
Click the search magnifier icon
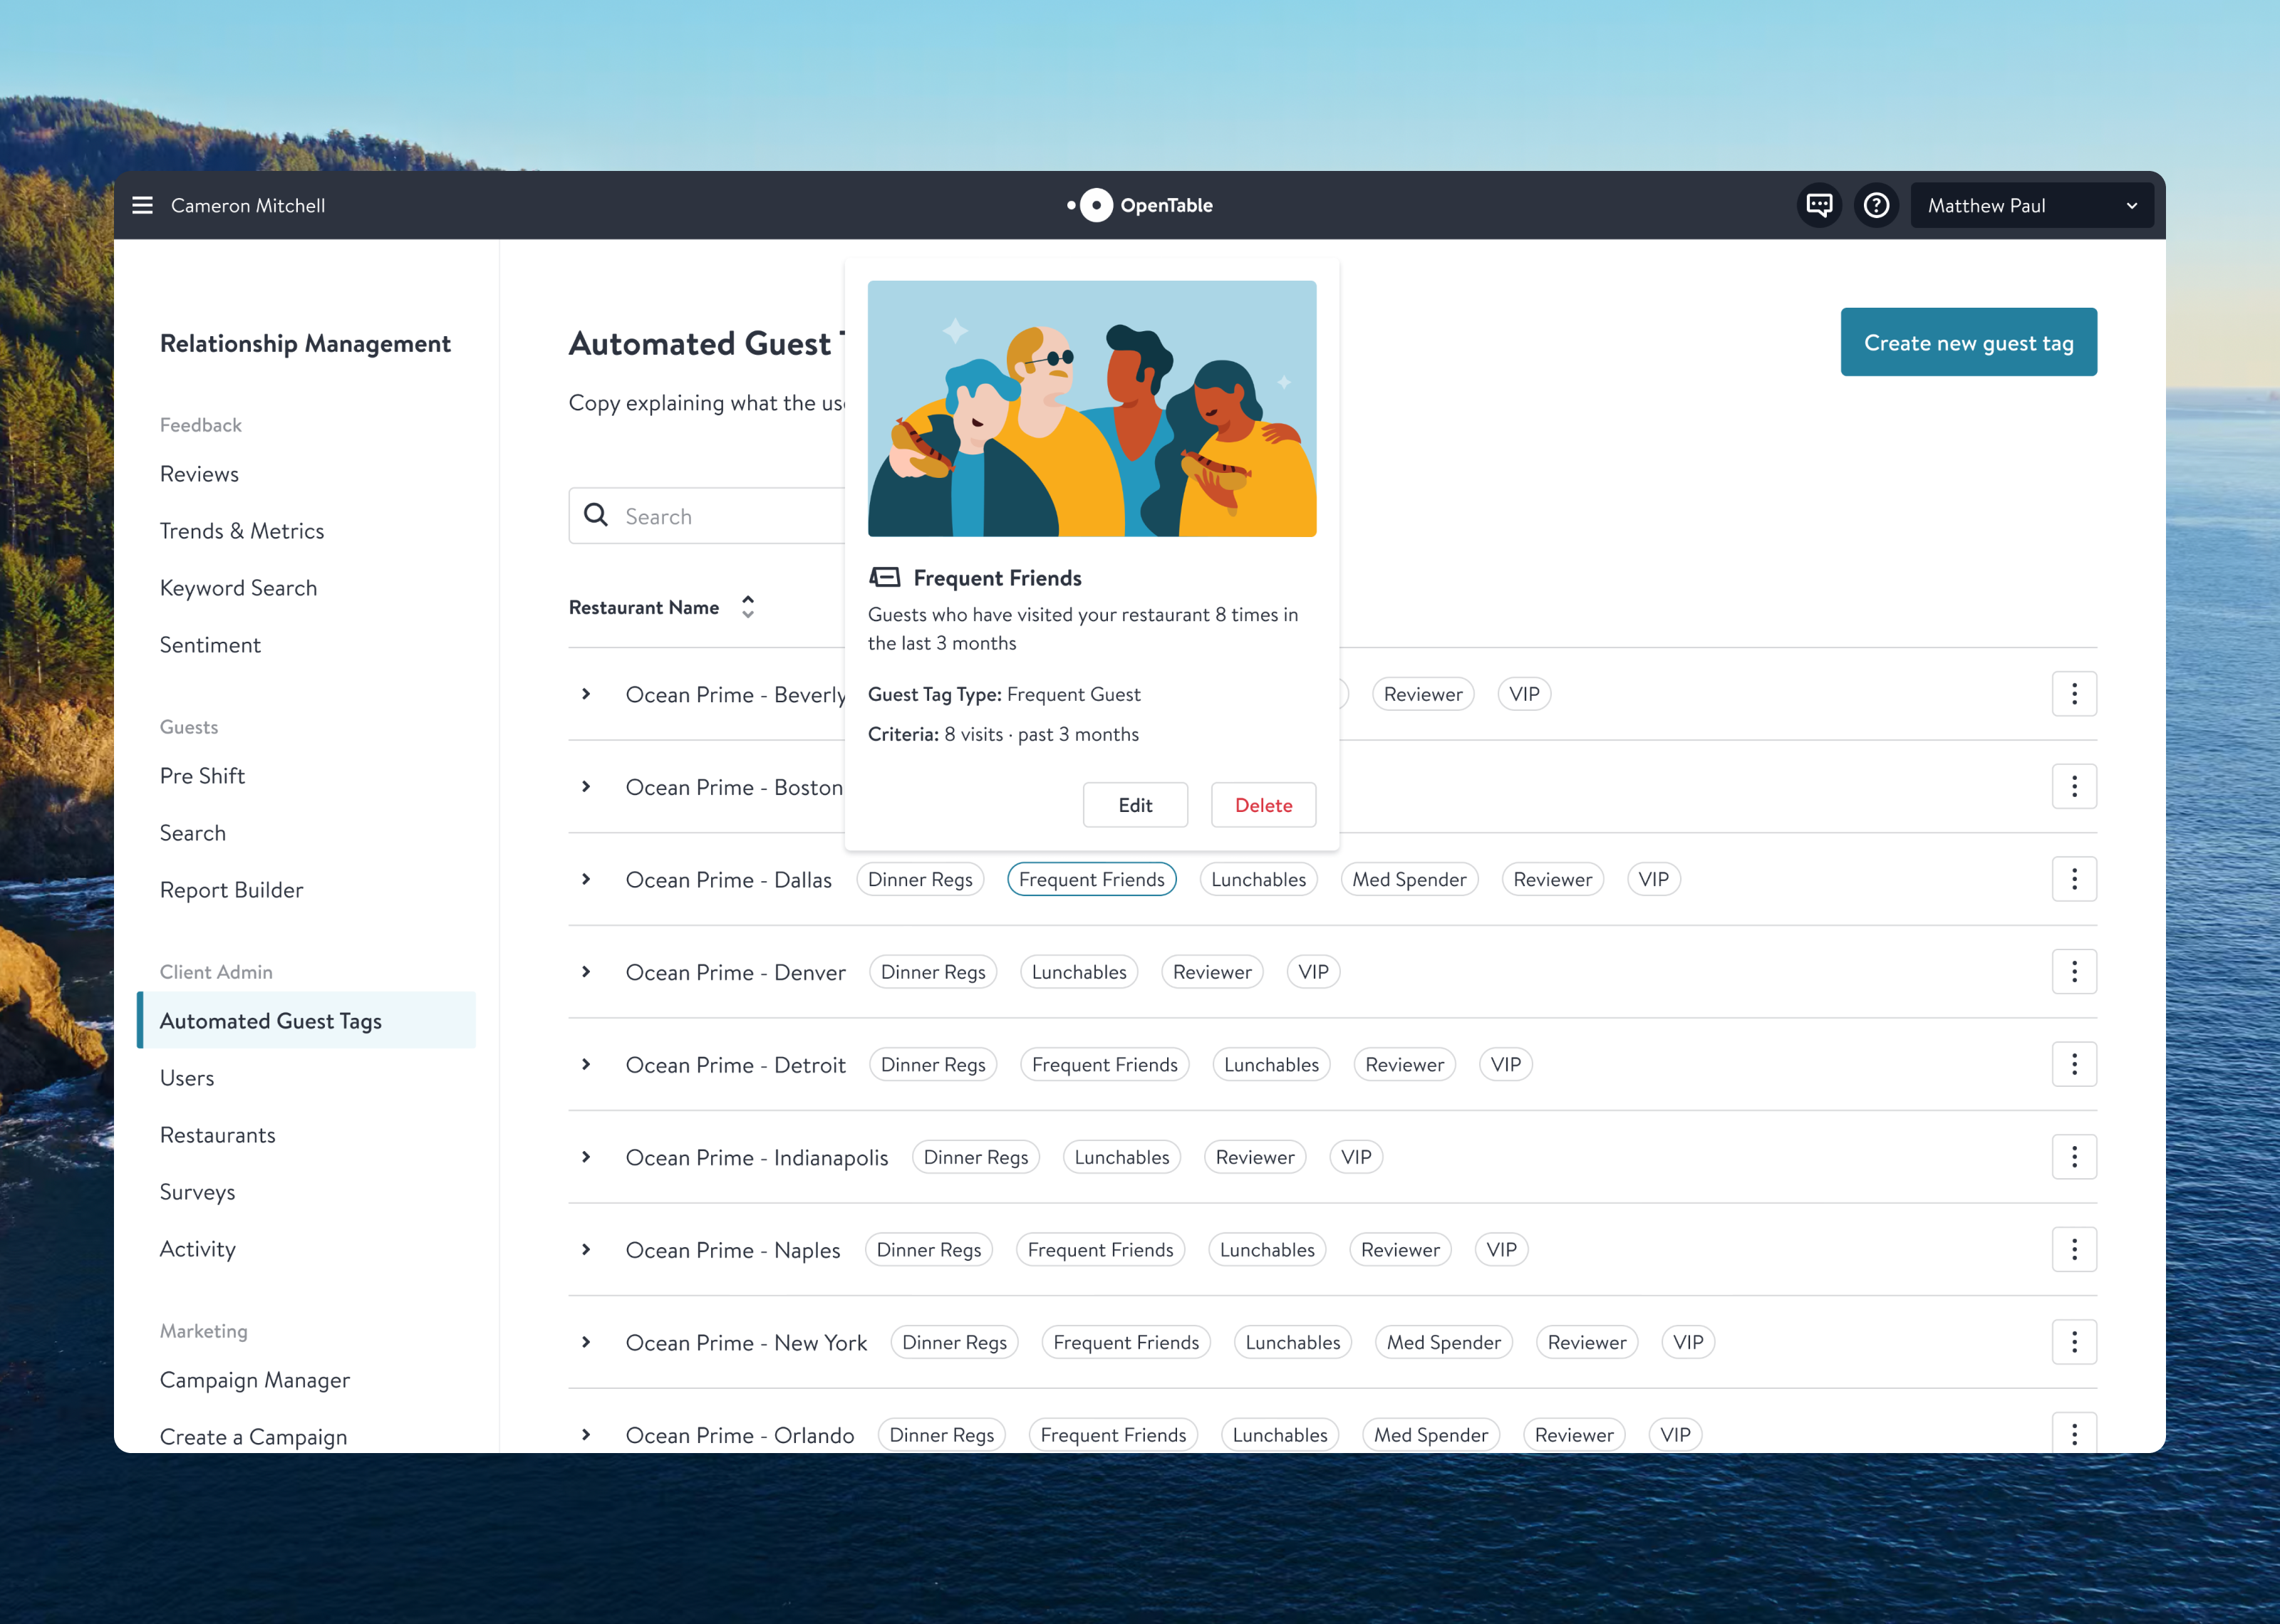click(596, 515)
